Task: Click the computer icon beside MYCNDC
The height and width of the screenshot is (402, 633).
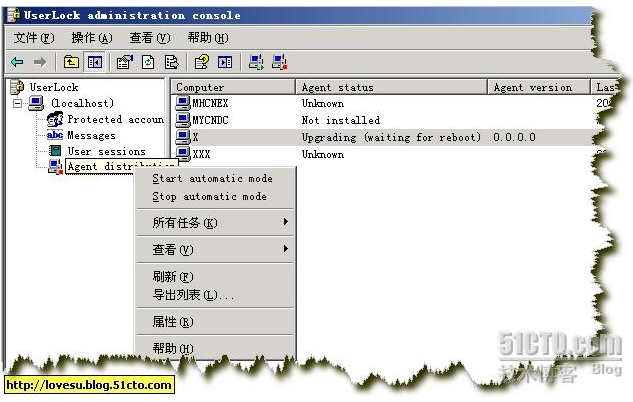Action: [183, 120]
